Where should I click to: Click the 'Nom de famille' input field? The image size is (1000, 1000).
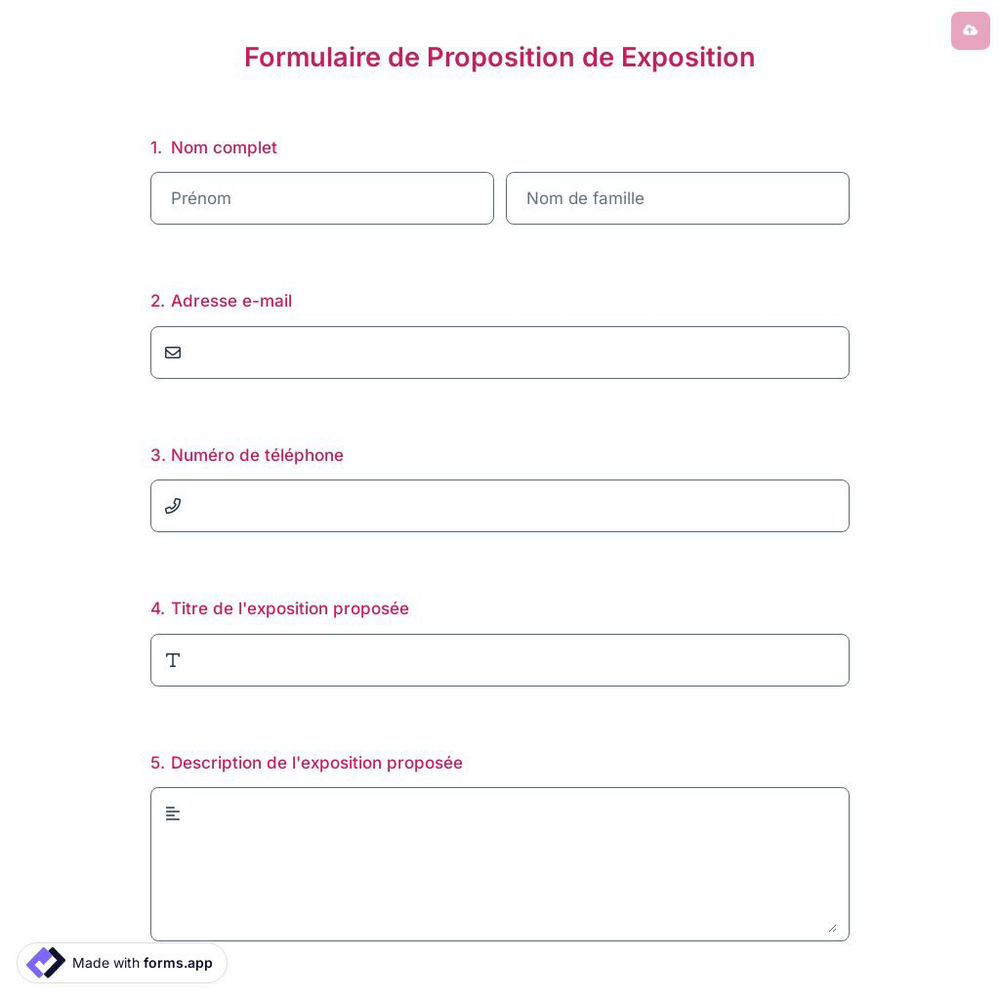pyautogui.click(x=677, y=198)
